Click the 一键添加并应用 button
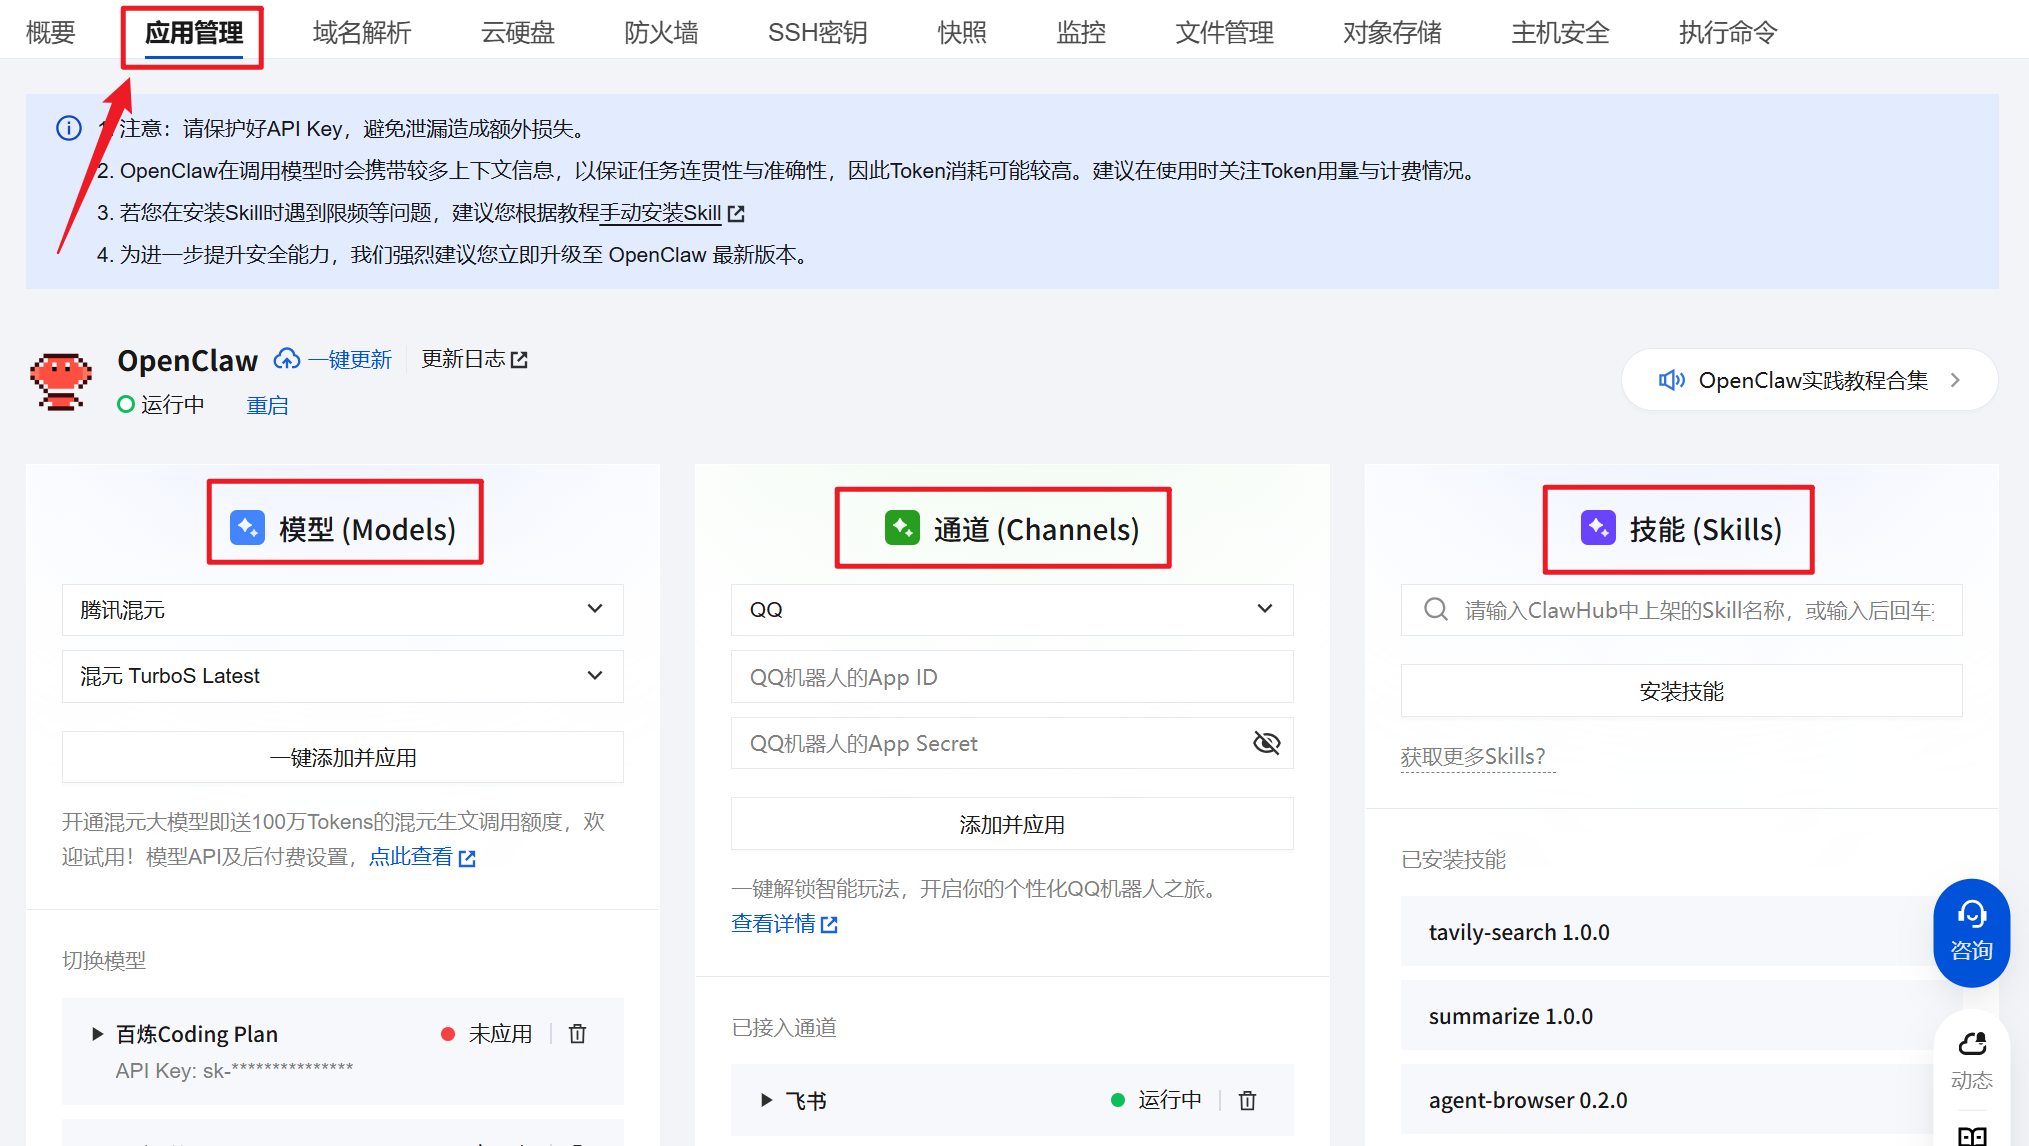This screenshot has width=2029, height=1146. [x=343, y=758]
